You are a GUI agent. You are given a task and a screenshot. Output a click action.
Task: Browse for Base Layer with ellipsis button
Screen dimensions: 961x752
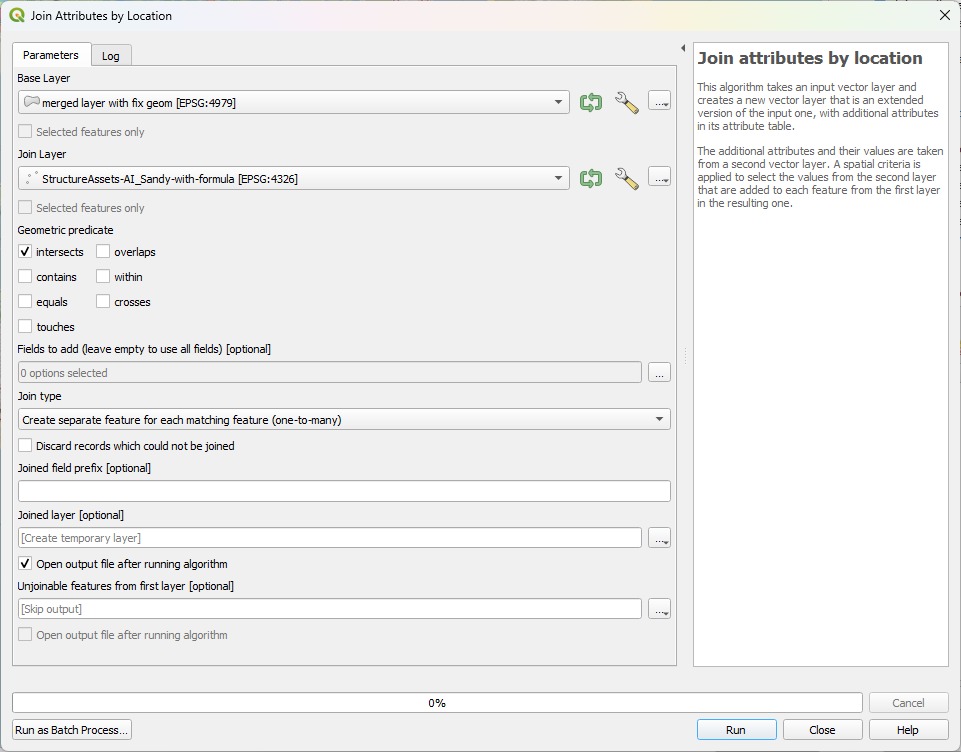(x=659, y=102)
